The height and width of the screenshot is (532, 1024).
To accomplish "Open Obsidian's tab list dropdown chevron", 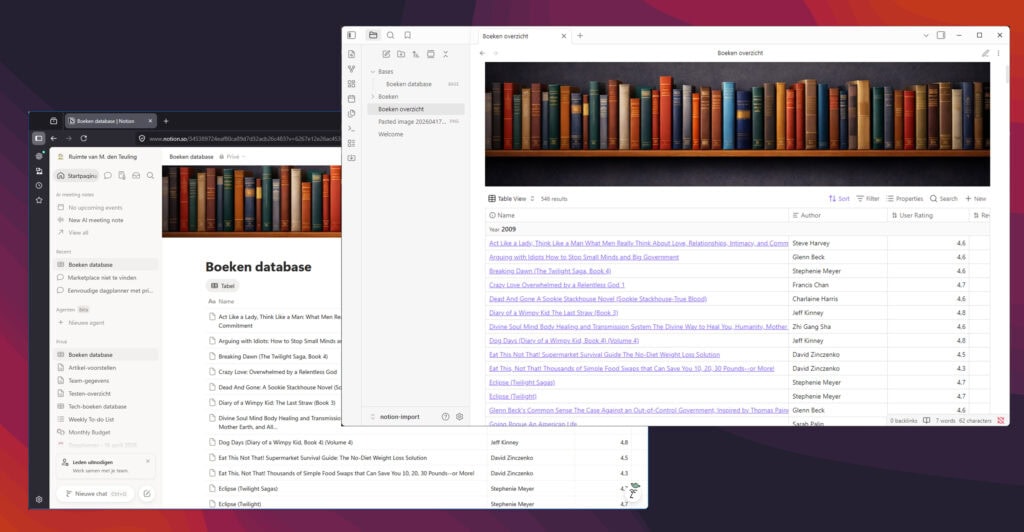I will (925, 35).
